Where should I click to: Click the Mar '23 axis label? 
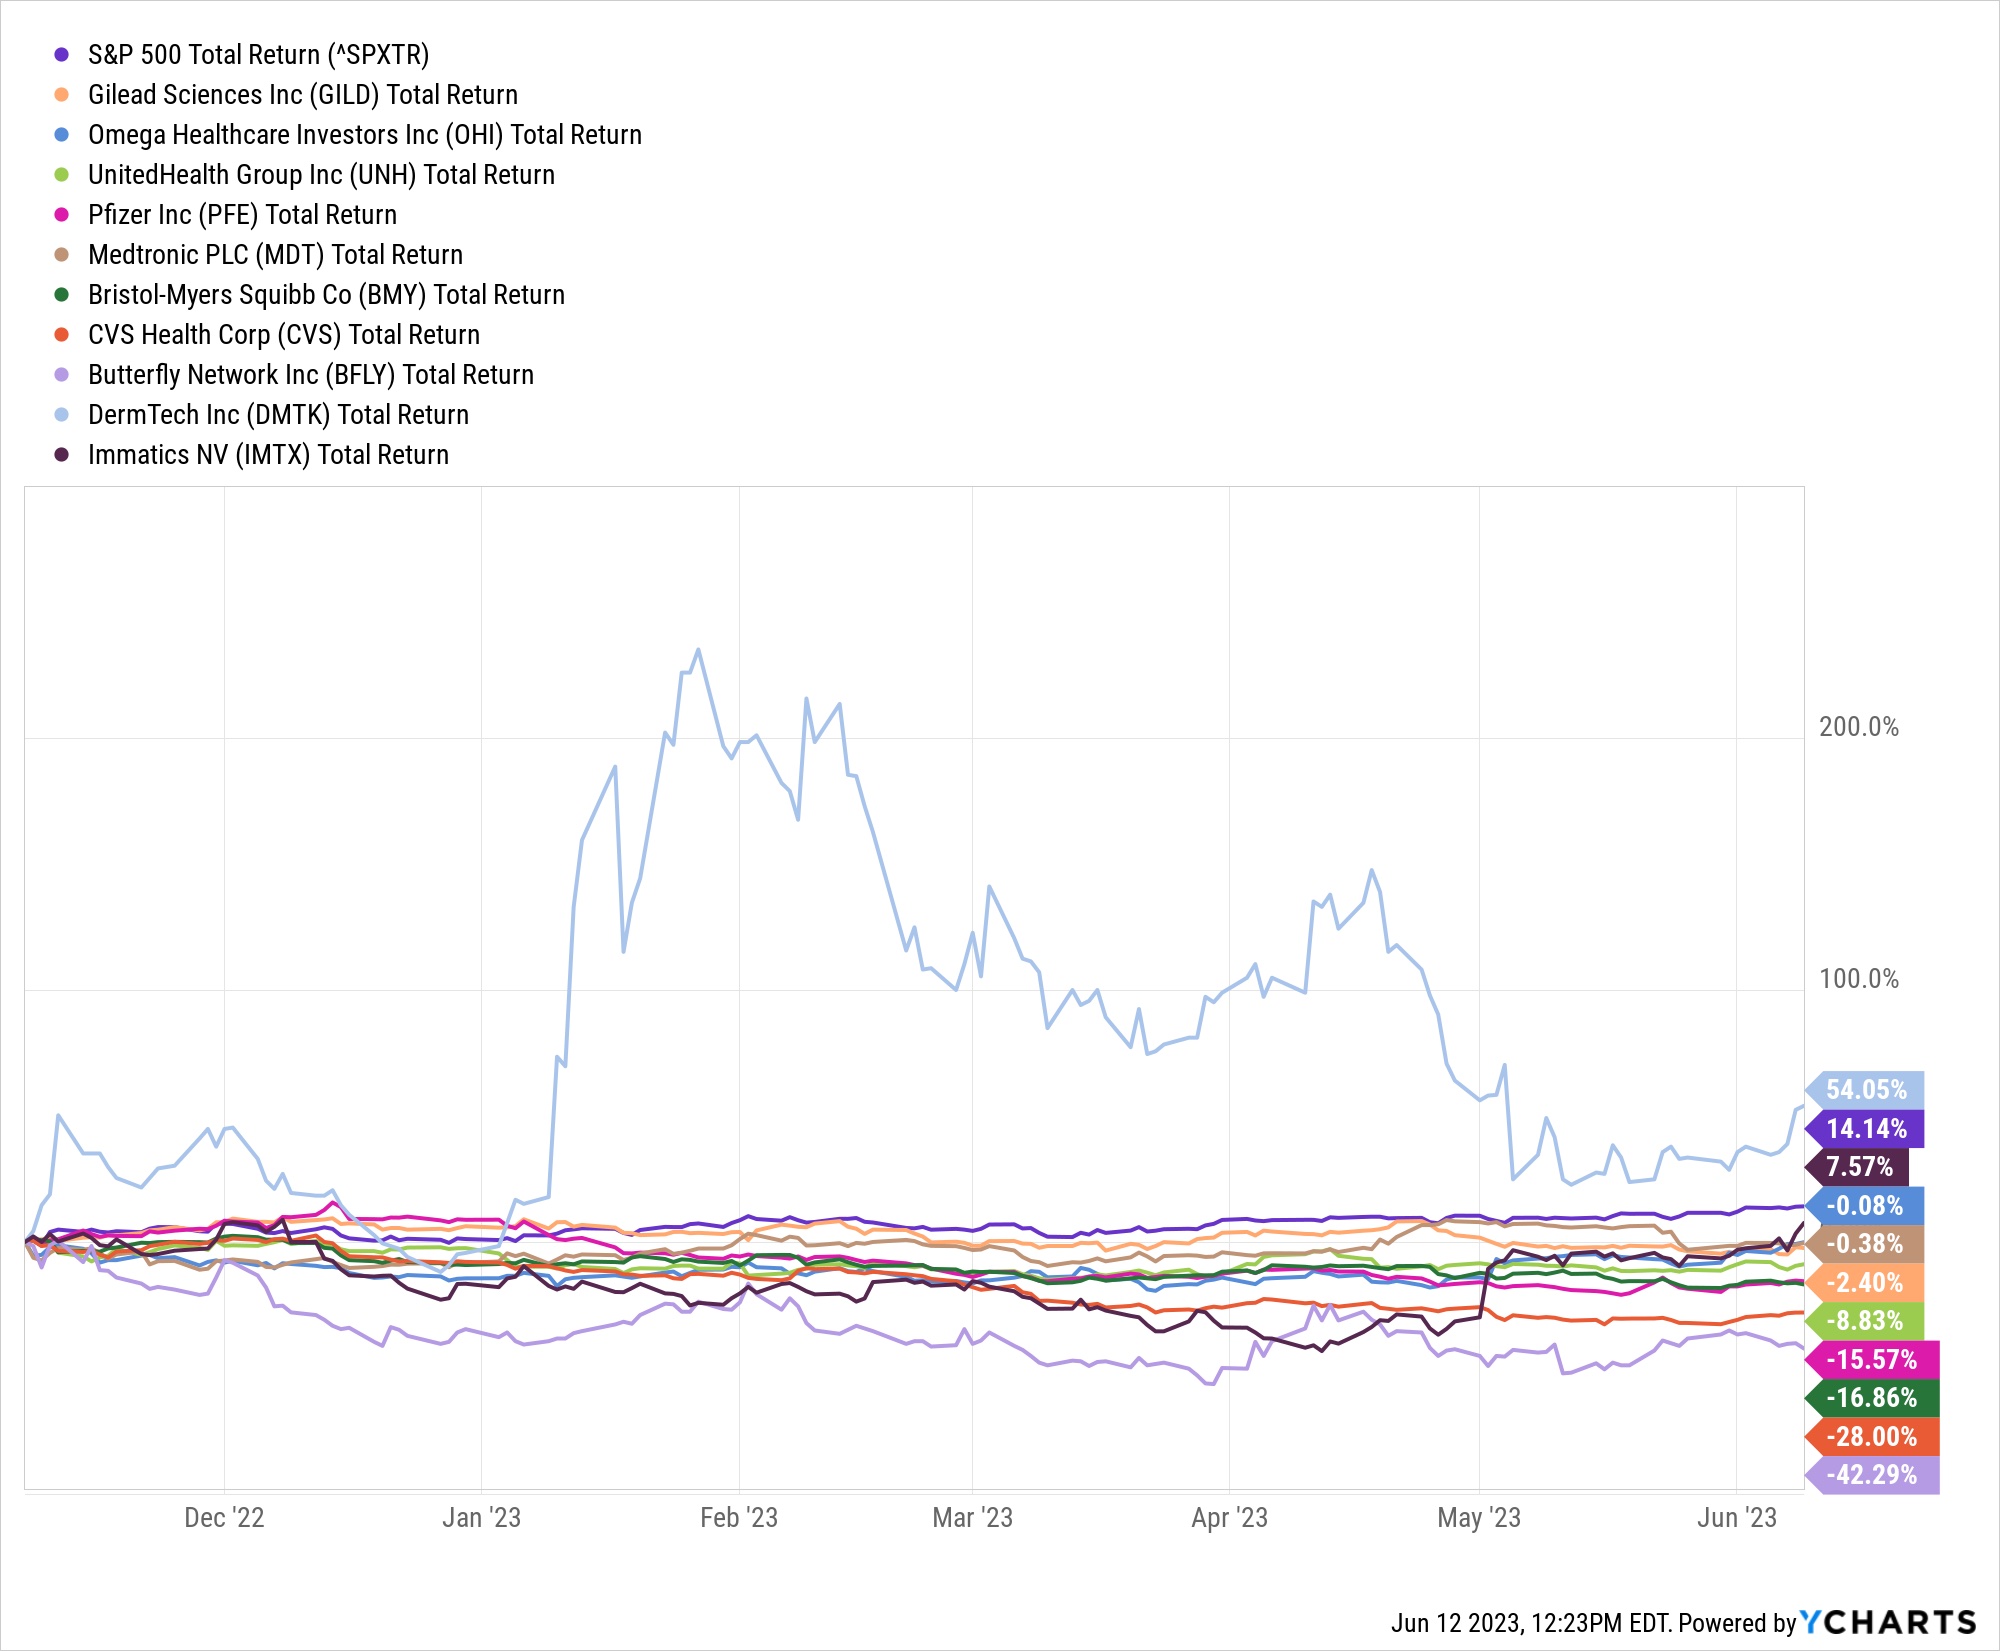point(972,1518)
